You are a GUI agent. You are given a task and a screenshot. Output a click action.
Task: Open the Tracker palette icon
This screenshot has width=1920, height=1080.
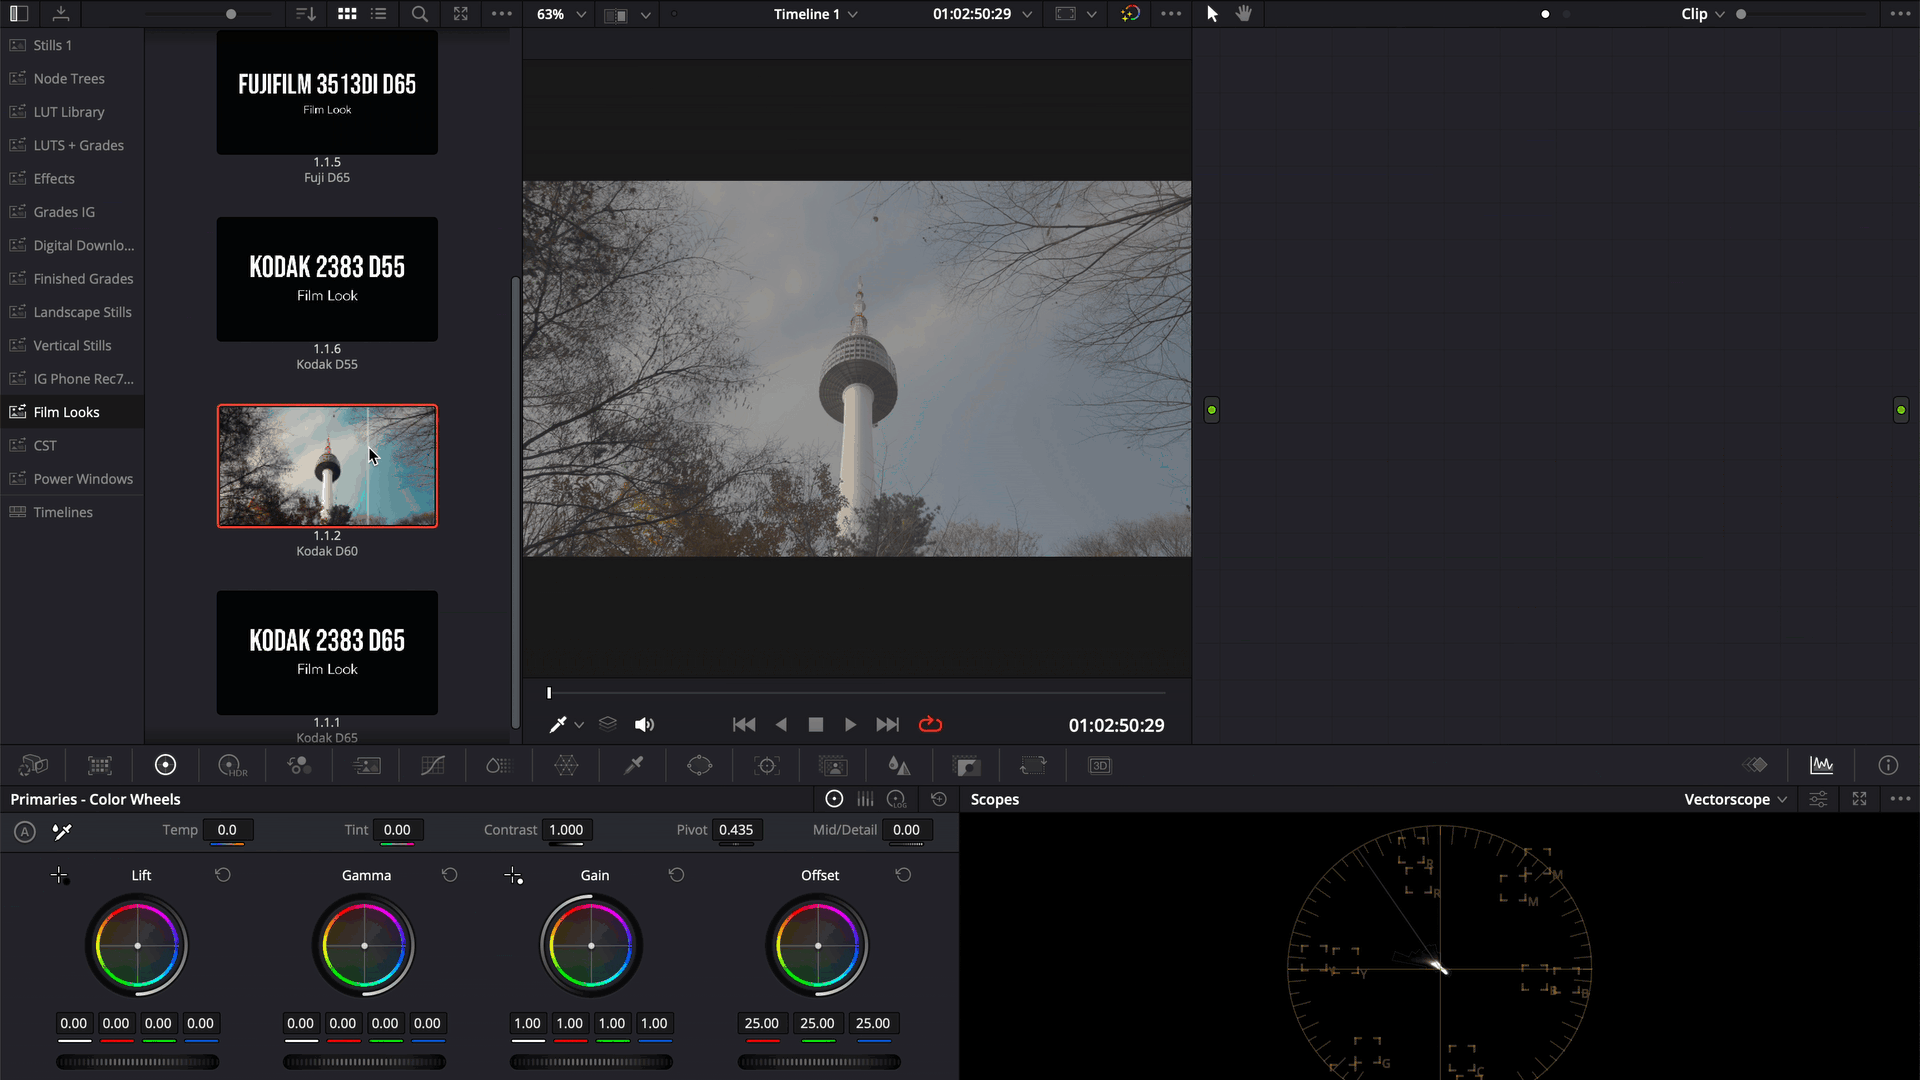[767, 766]
